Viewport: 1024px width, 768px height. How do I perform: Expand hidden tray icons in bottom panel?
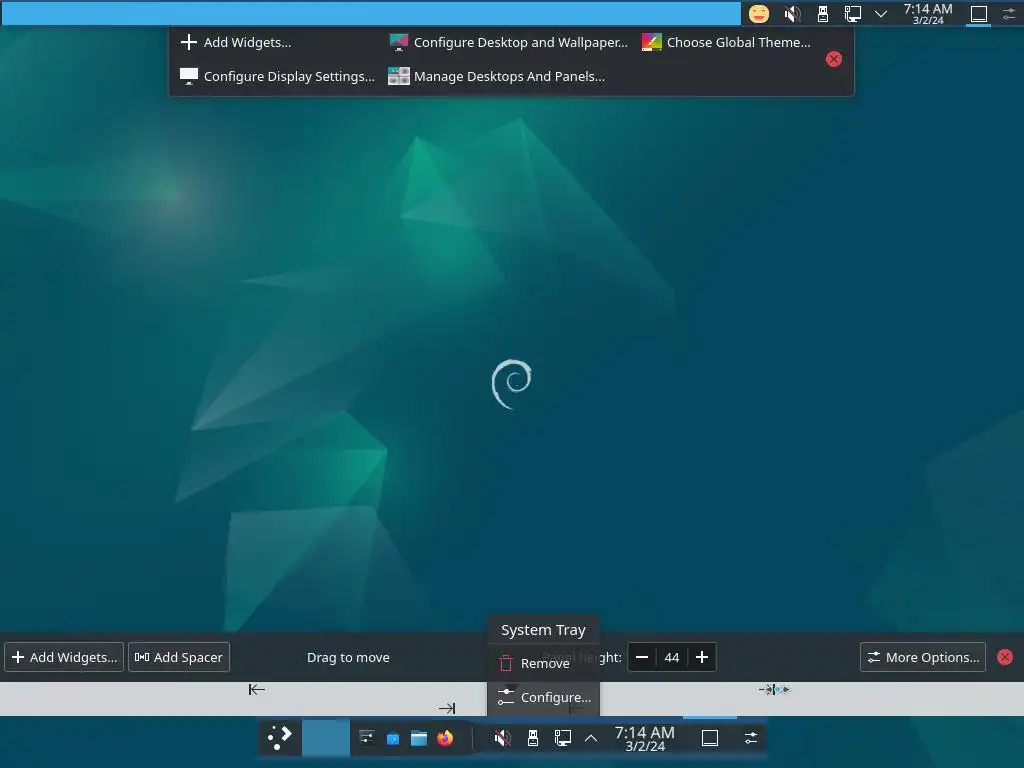(591, 738)
